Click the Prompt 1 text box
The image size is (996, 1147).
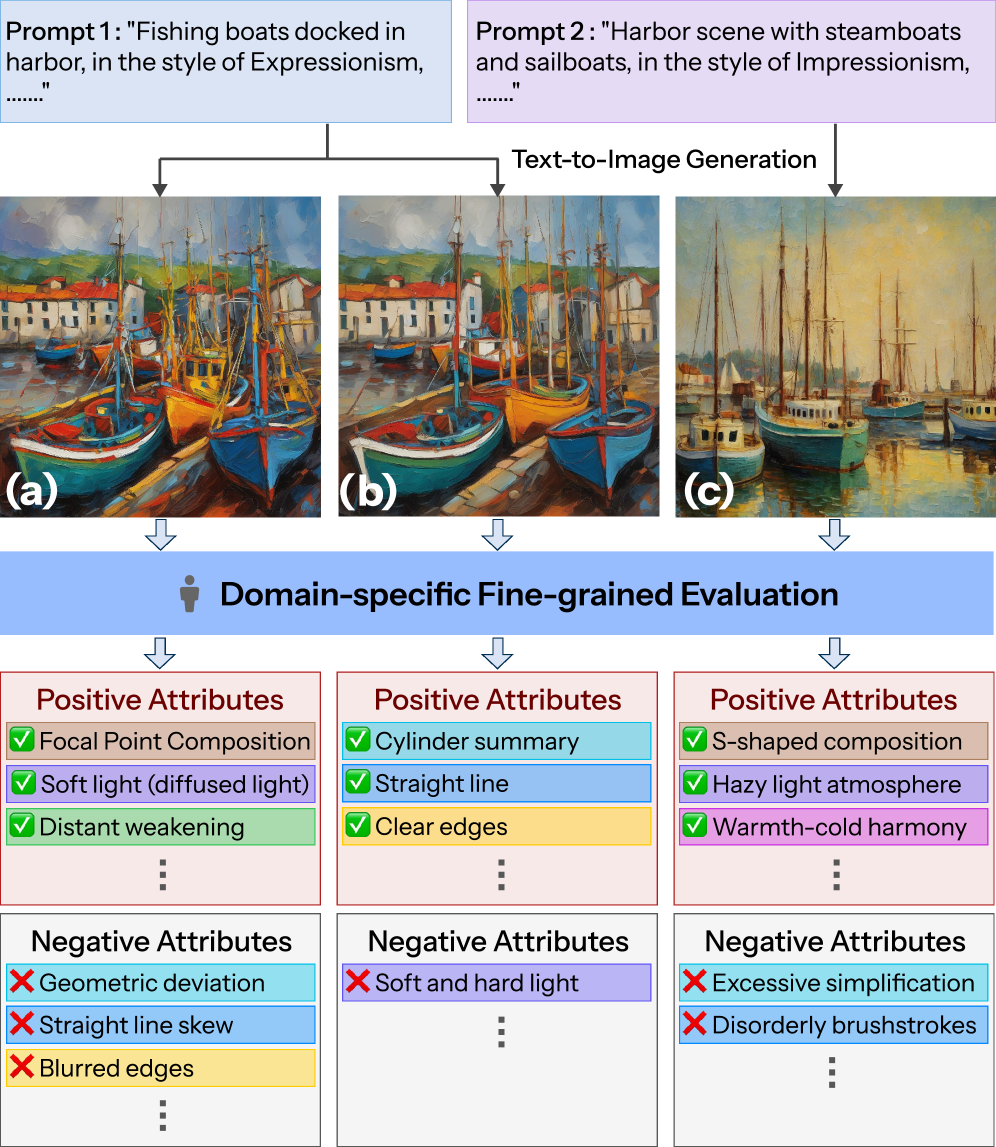tap(226, 61)
